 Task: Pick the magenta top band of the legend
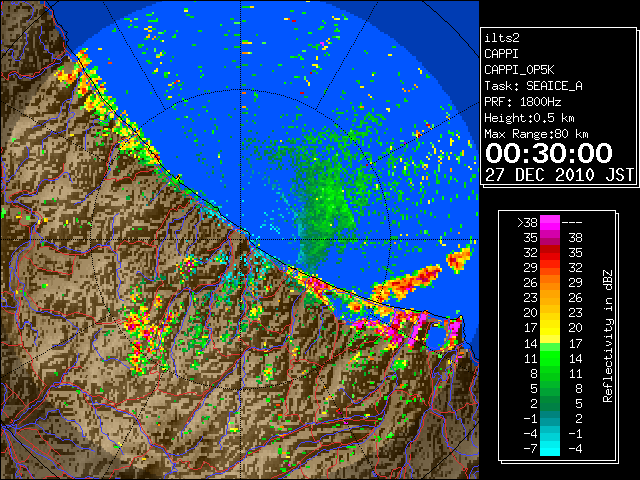point(550,222)
